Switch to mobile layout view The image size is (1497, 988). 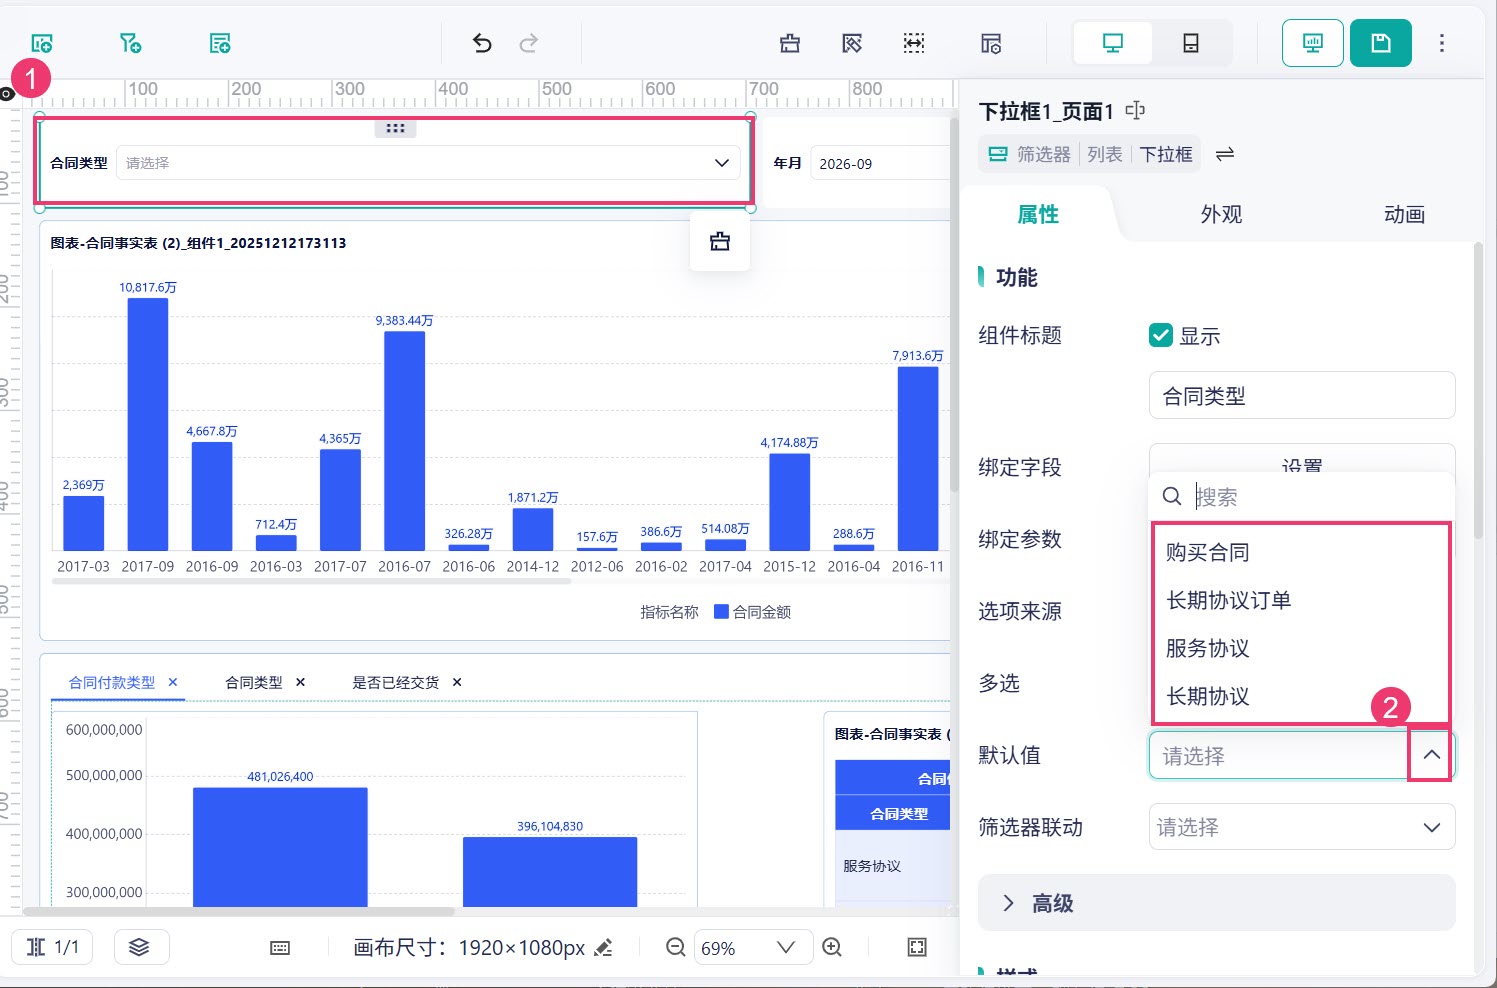pyautogui.click(x=1190, y=43)
